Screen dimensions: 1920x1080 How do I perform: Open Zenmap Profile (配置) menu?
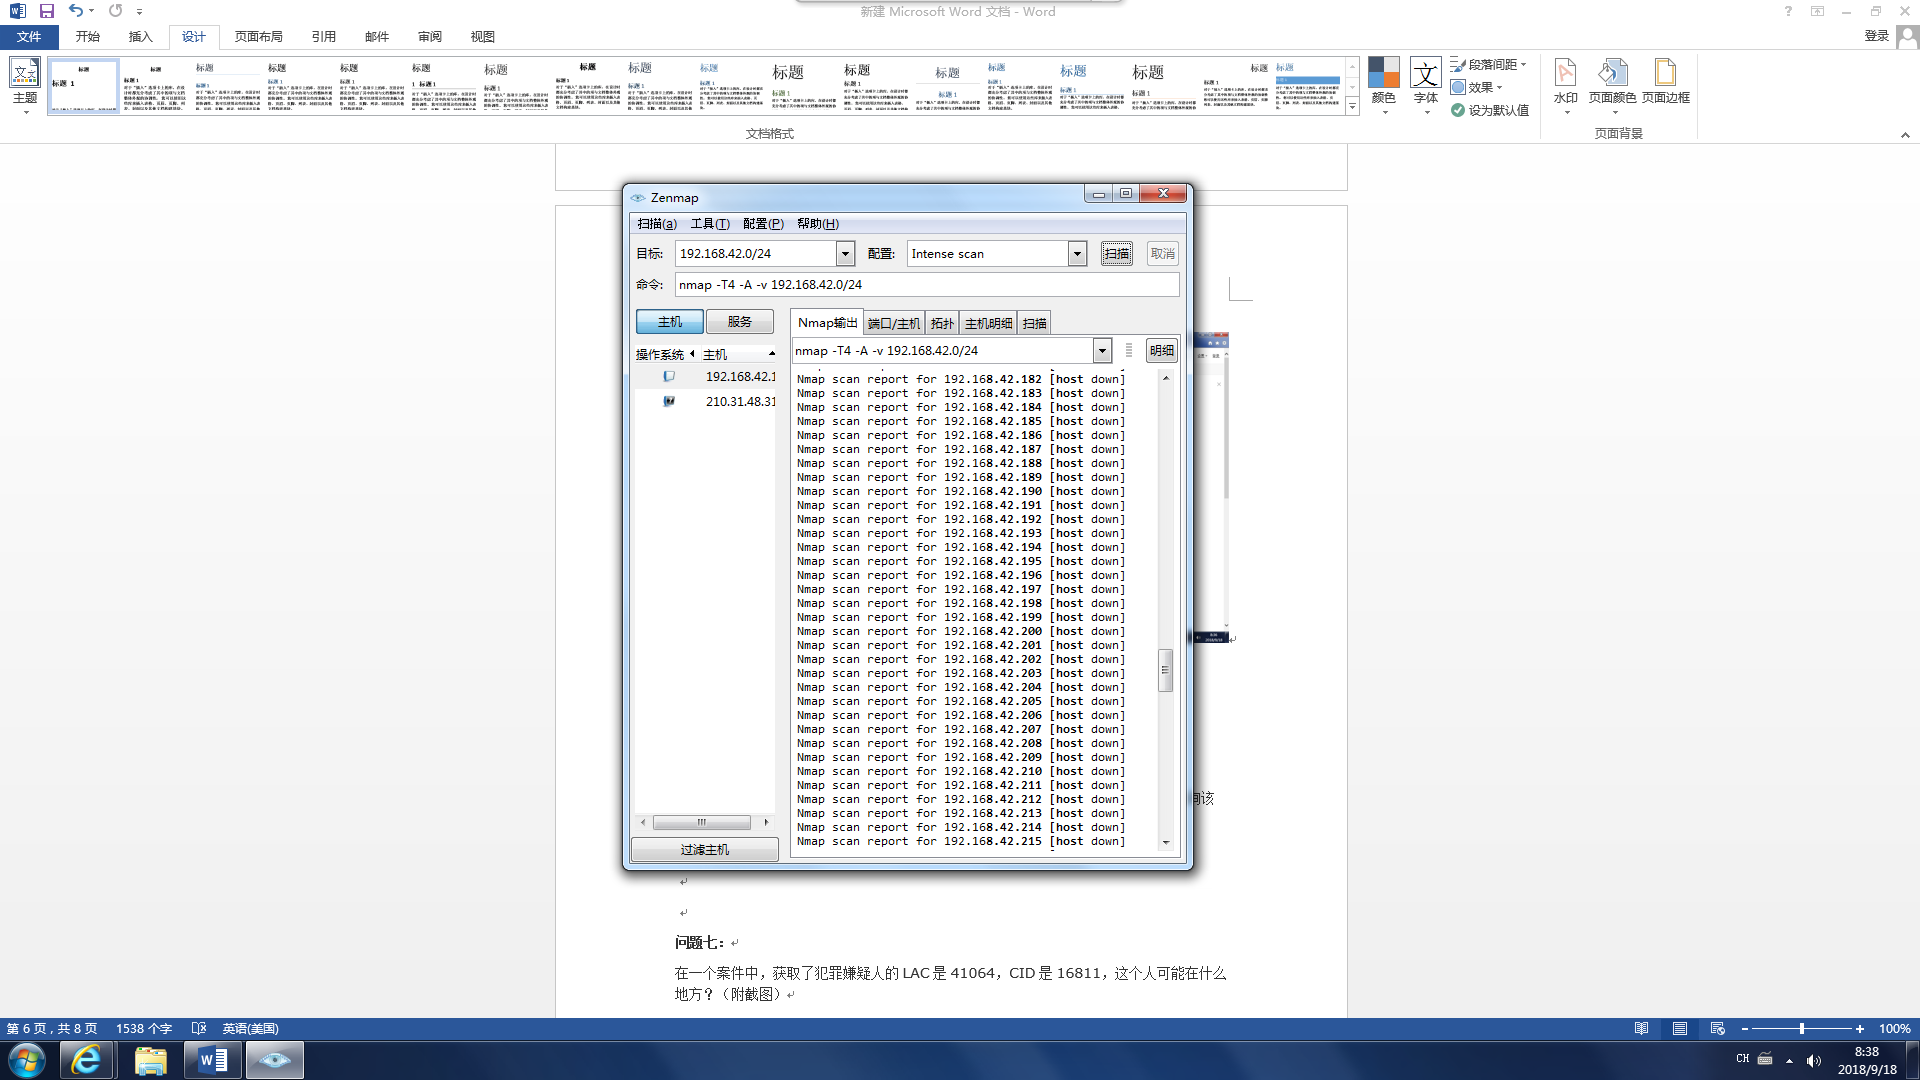[763, 223]
